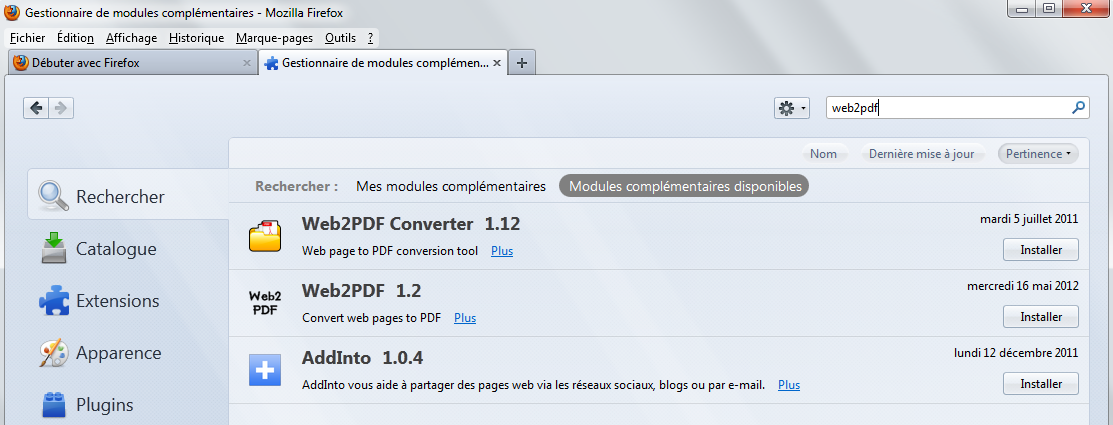Open a new tab with the plus button
1113x425 pixels.
pyautogui.click(x=522, y=62)
